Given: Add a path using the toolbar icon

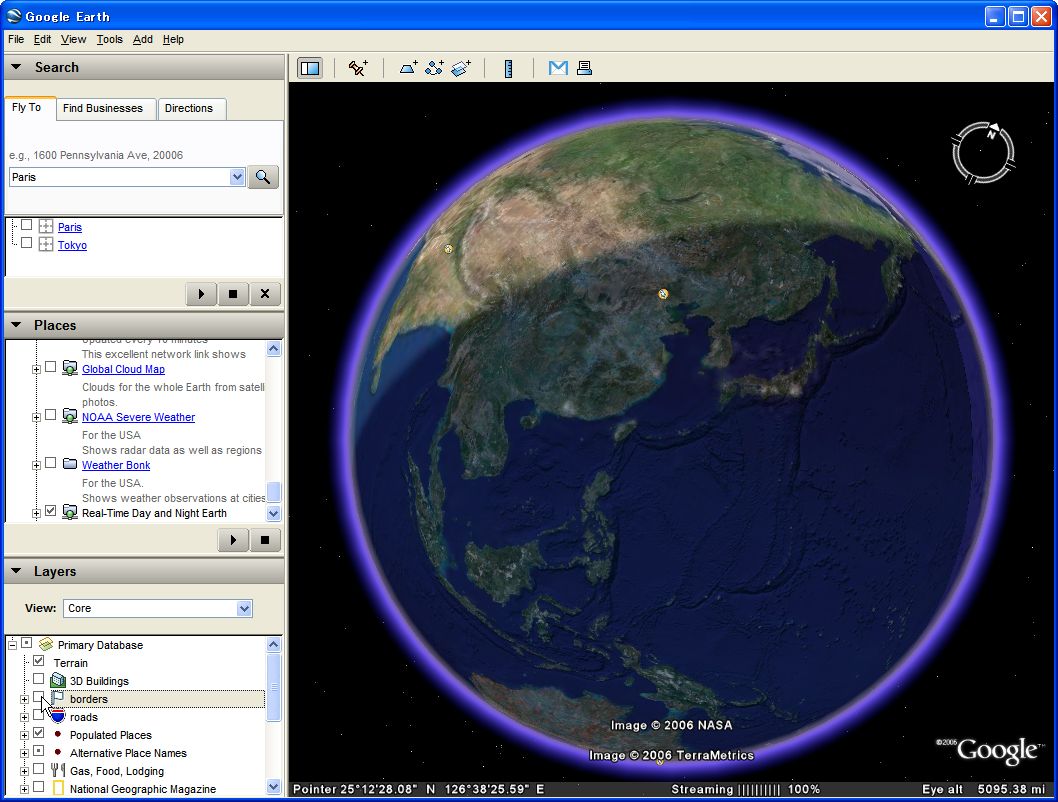Looking at the screenshot, I should point(434,68).
